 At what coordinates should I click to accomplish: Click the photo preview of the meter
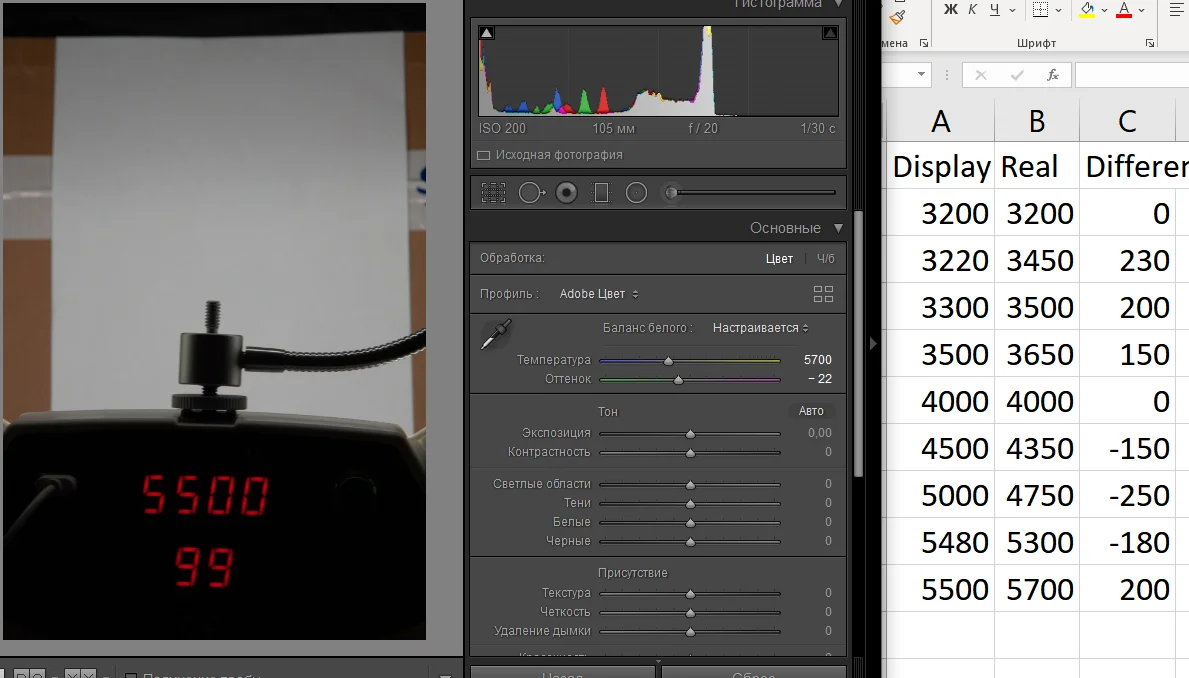(214, 321)
